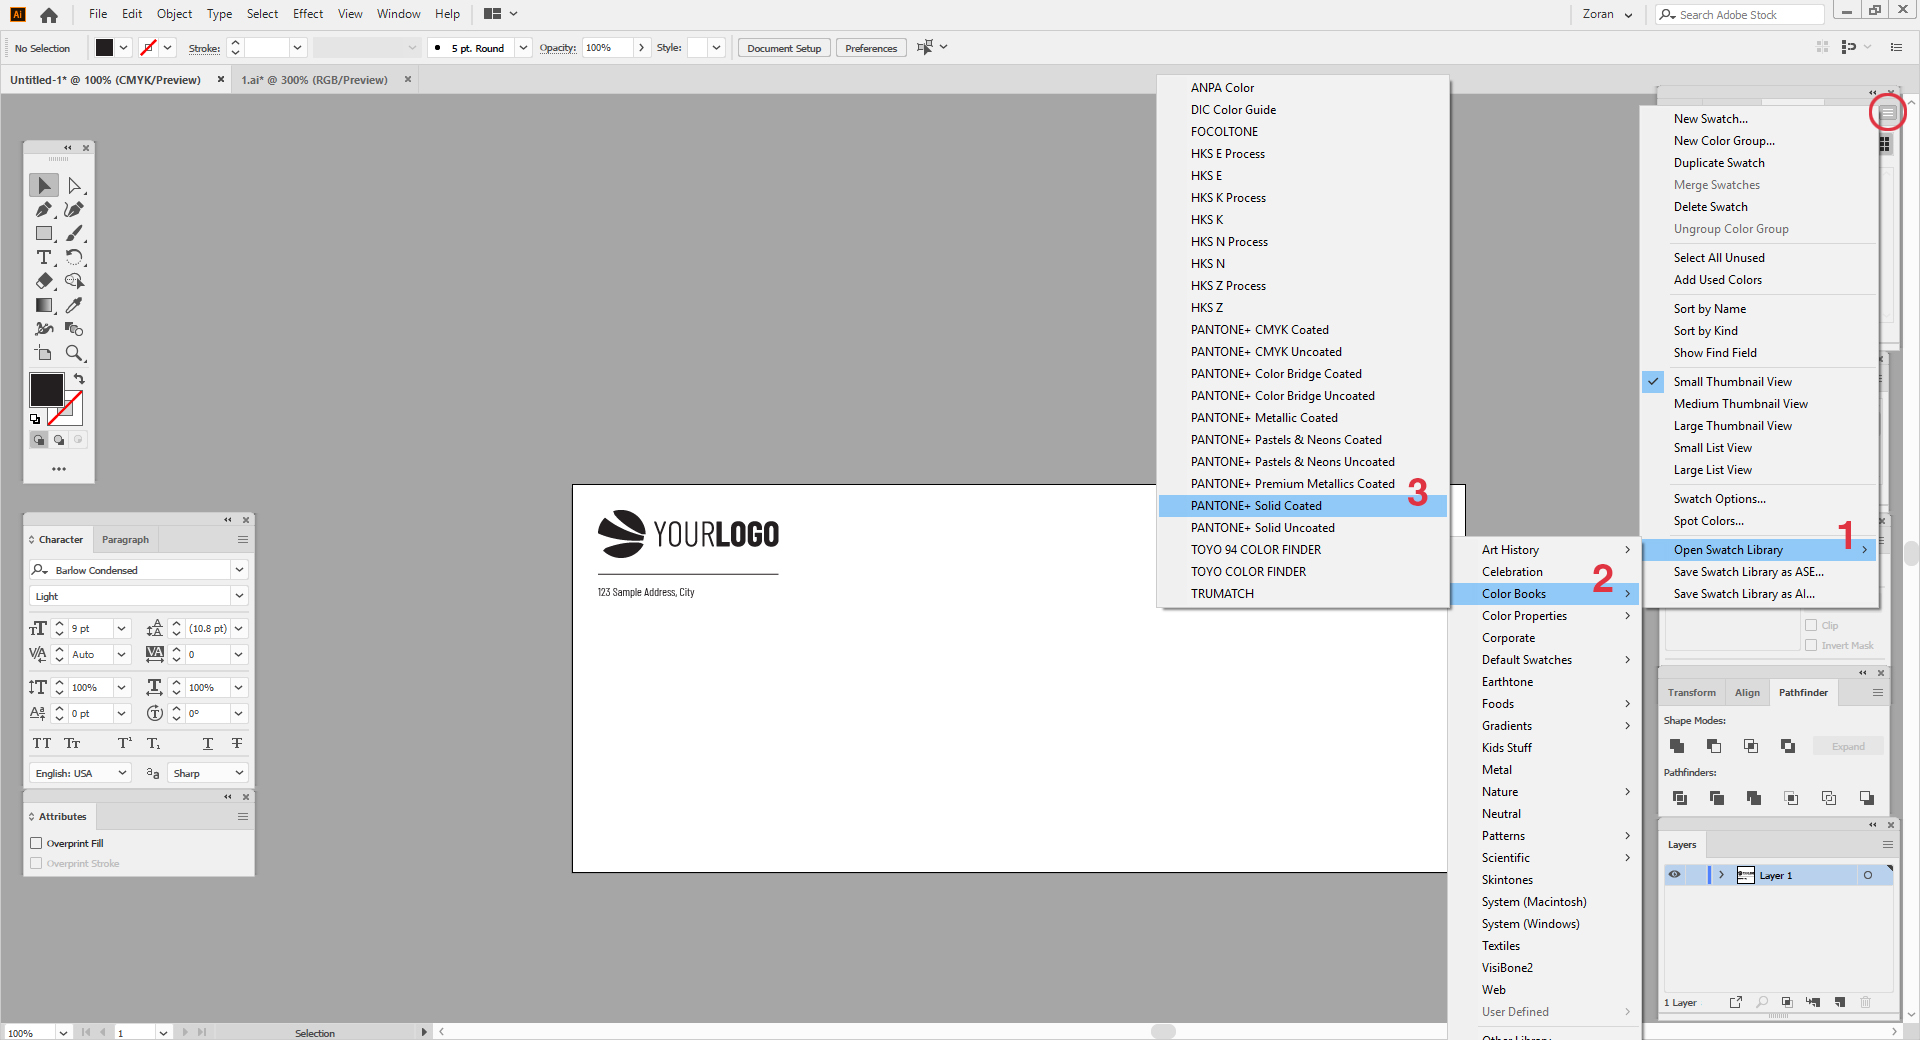Activate the Paintbrush tool
Screen dimensions: 1920x1040
(x=74, y=233)
